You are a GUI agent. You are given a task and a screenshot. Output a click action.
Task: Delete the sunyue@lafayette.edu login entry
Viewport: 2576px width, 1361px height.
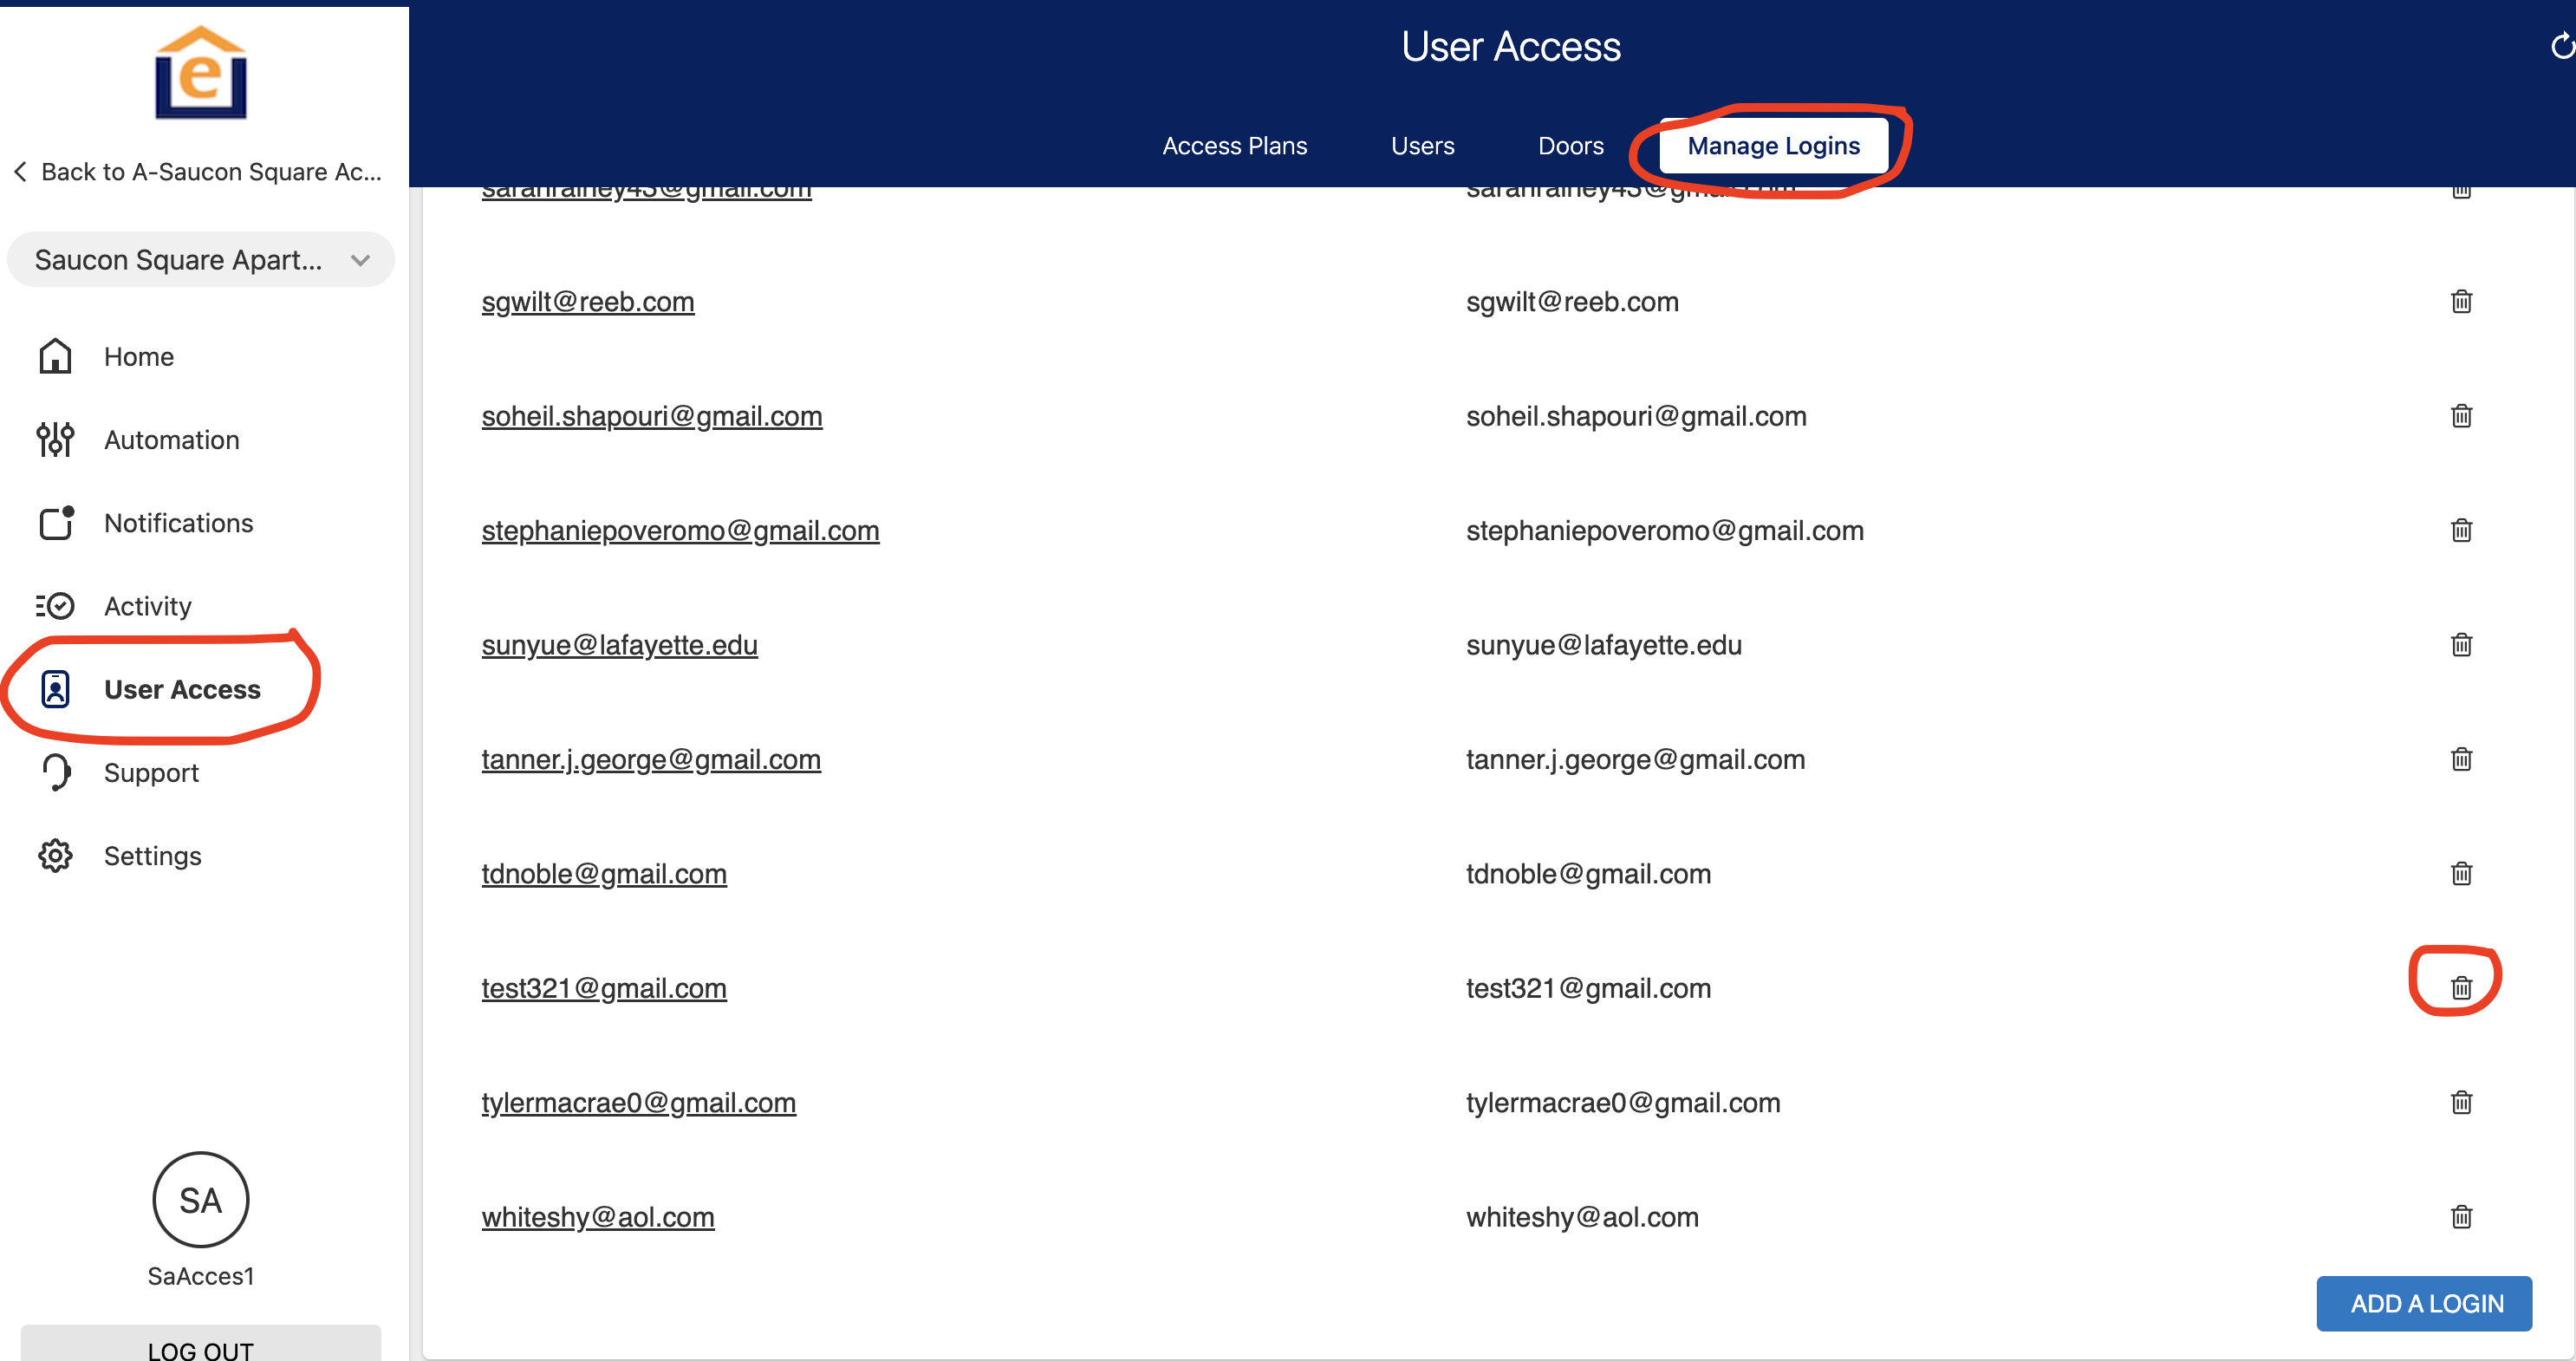[x=2461, y=645]
